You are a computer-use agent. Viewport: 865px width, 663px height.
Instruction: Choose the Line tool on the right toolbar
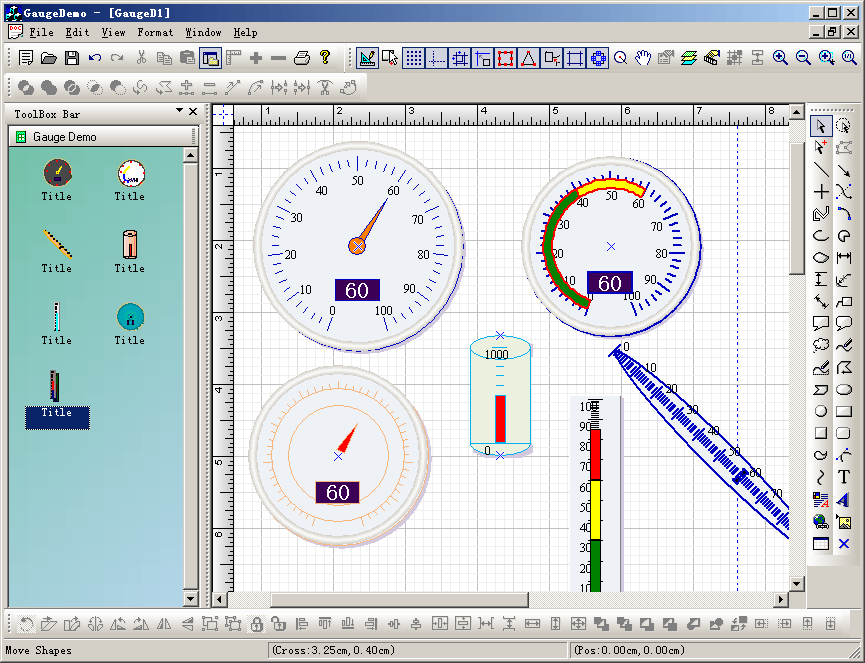(x=820, y=170)
